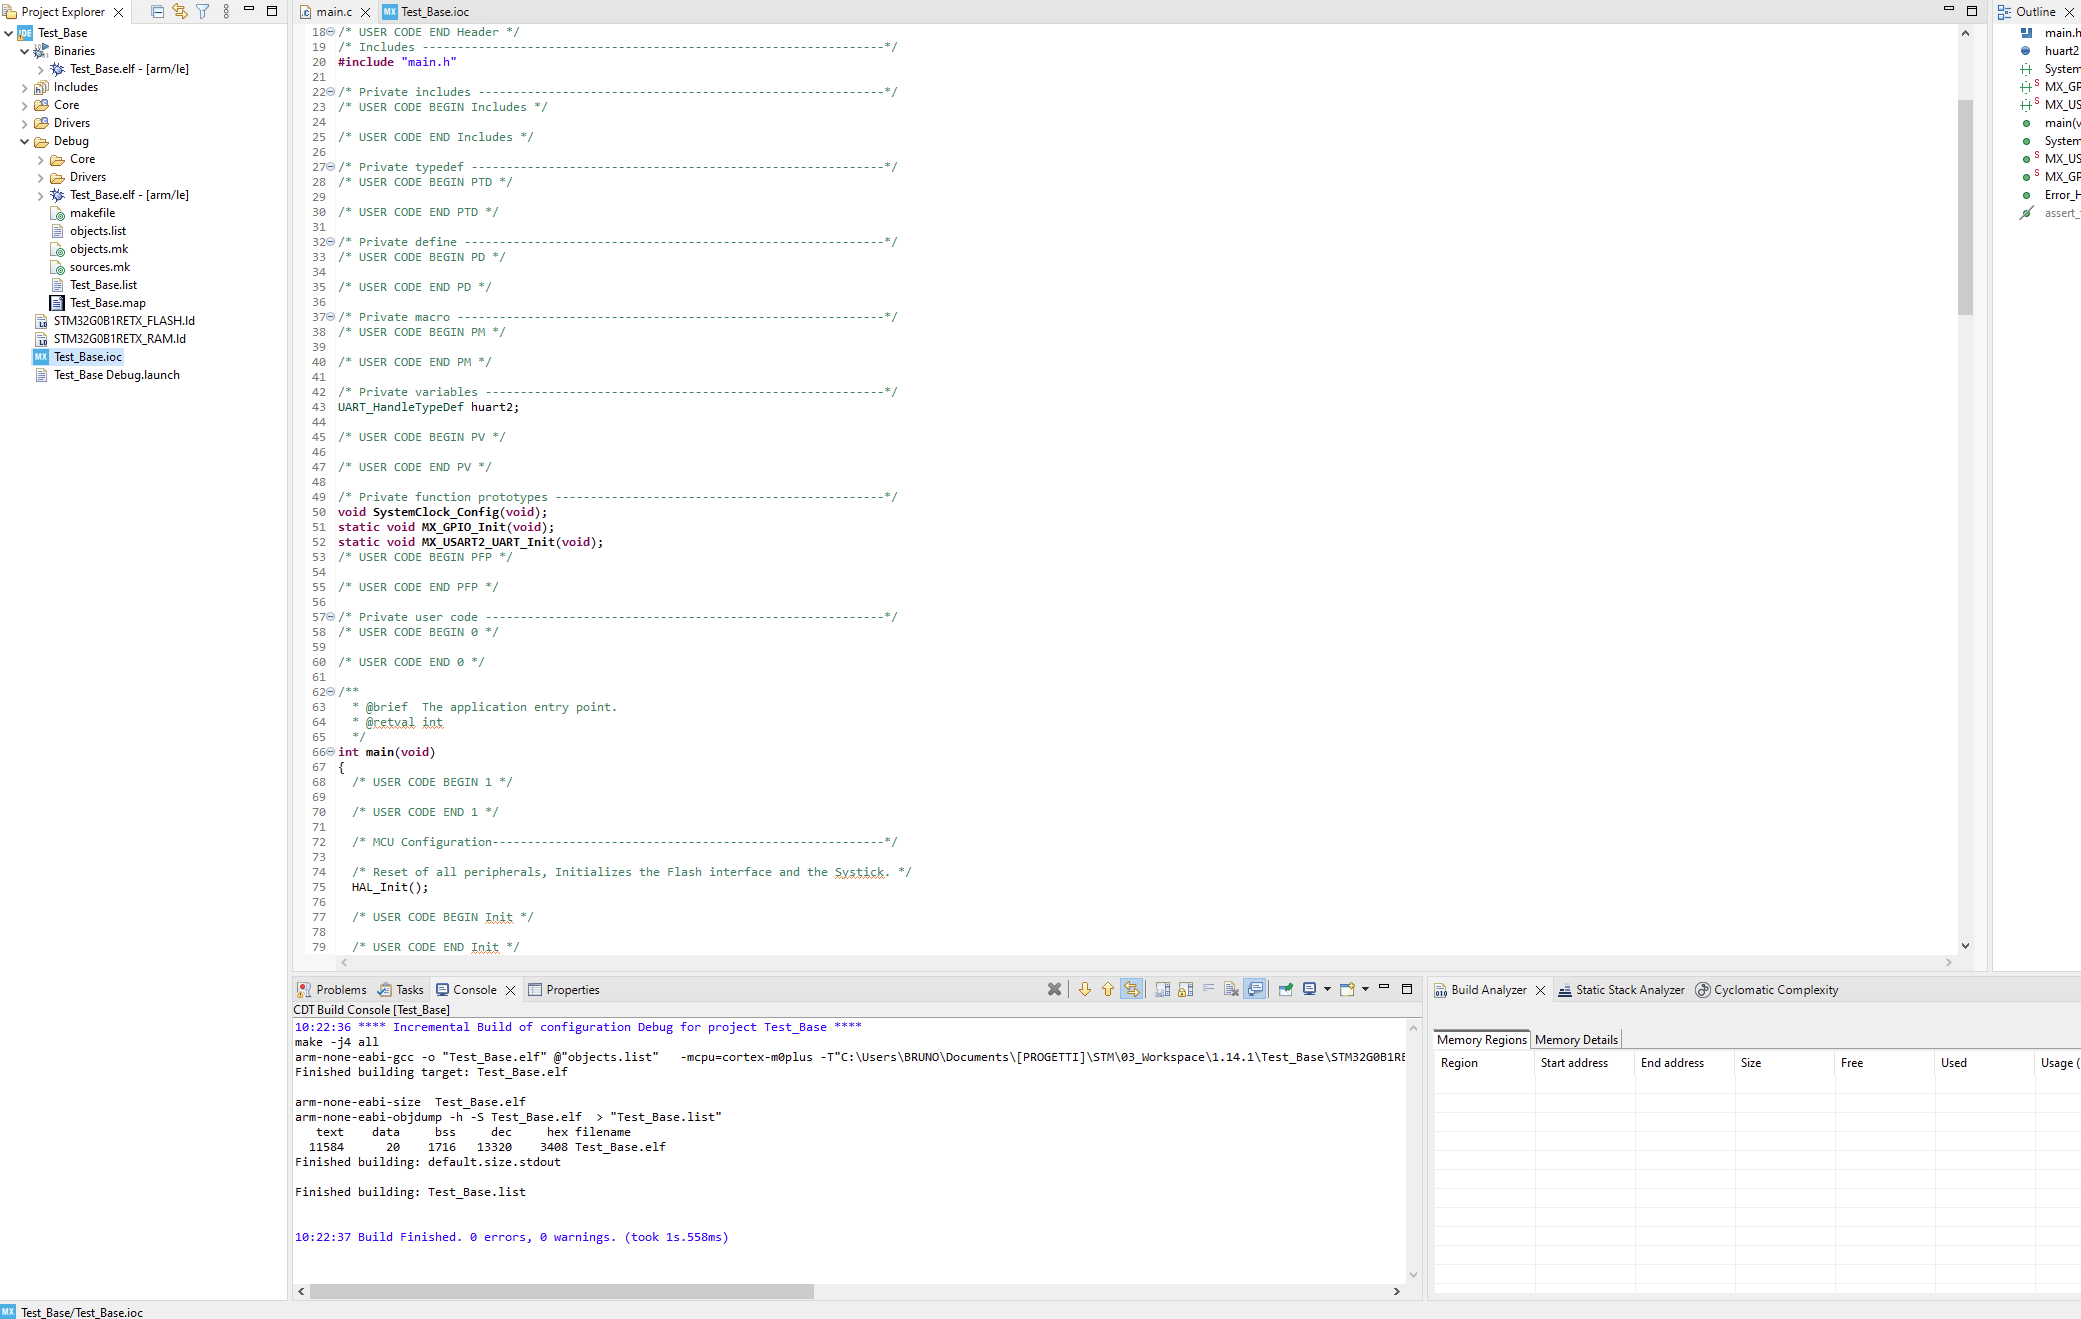
Task: Click the Test_Base.ioc status bar icon
Action: (x=9, y=1313)
